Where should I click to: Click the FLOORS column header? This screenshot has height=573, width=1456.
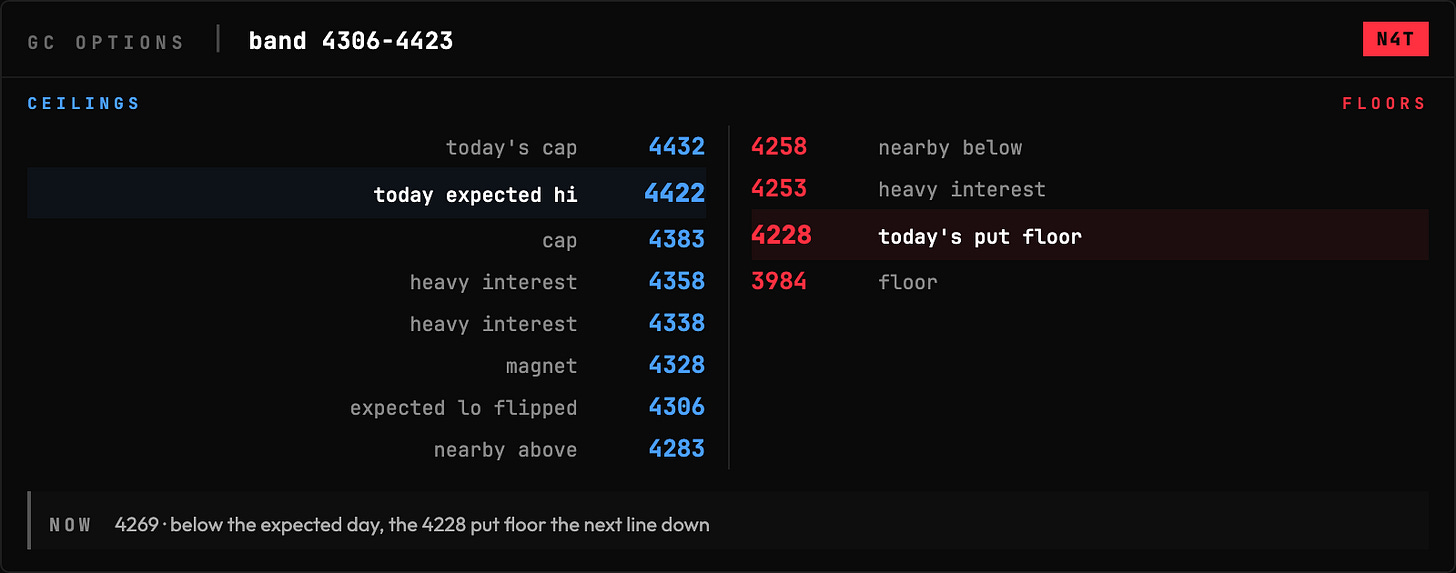tap(1384, 104)
